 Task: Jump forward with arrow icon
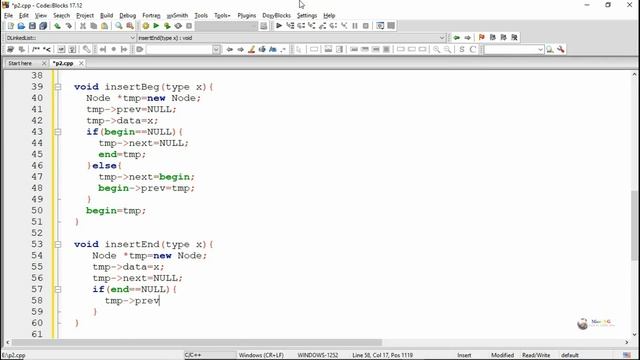467,38
